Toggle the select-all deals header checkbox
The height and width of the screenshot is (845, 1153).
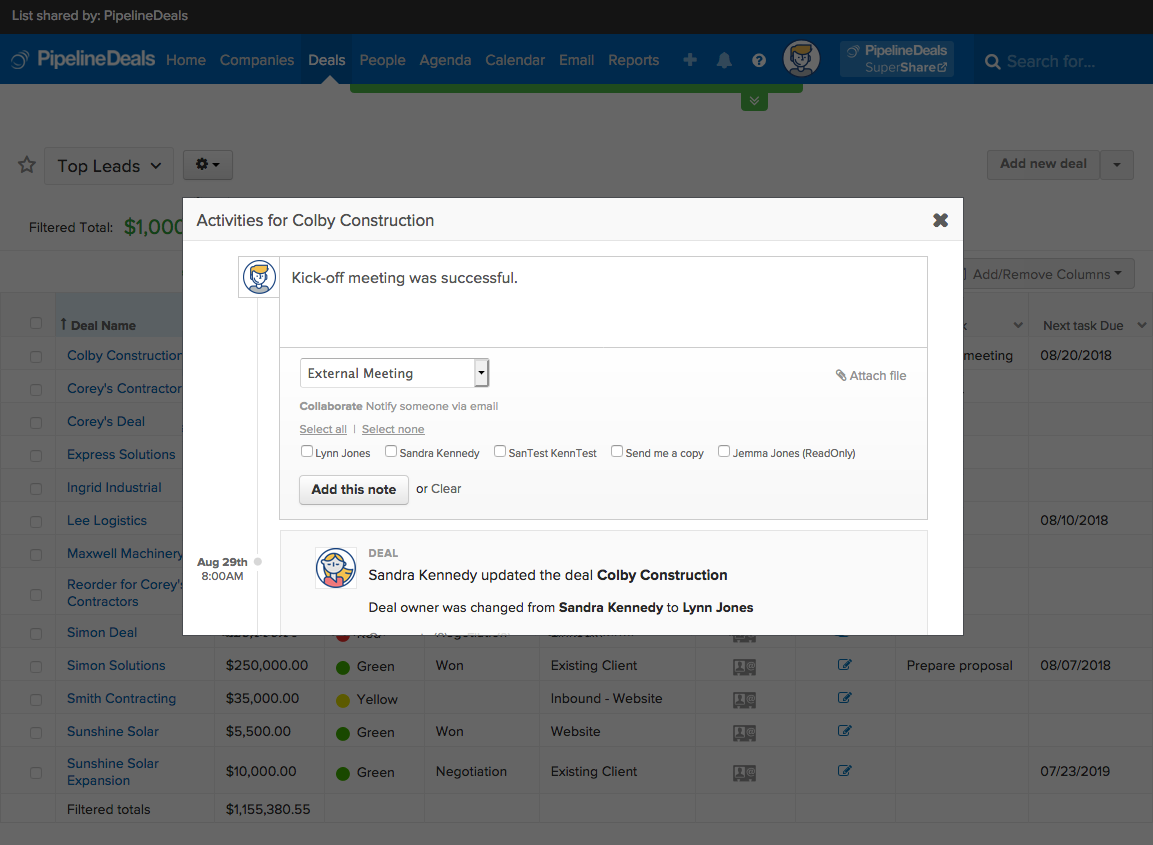(36, 323)
